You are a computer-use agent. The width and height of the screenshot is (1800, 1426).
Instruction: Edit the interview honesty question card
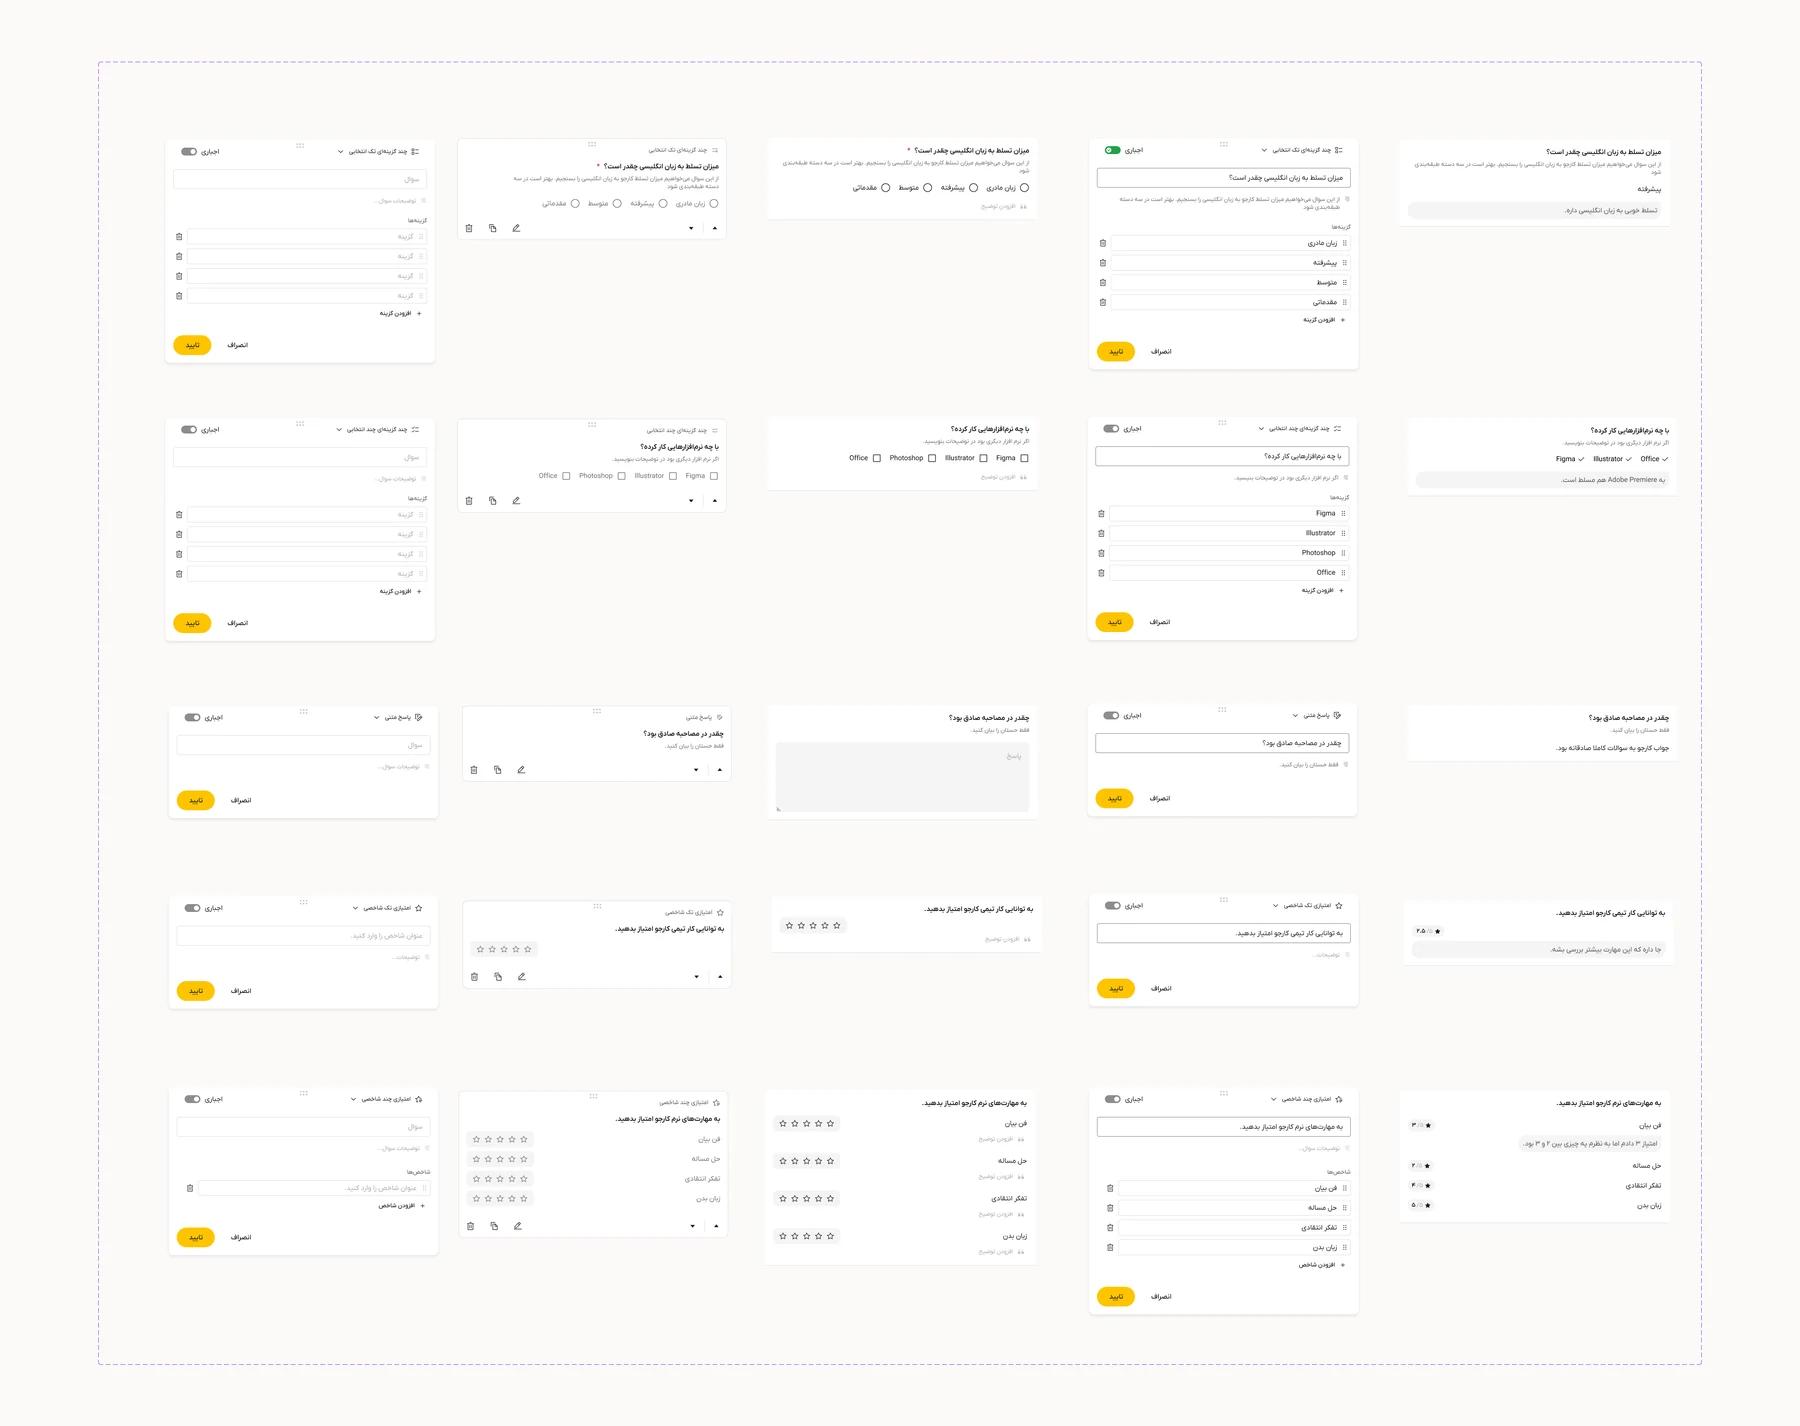click(x=521, y=769)
